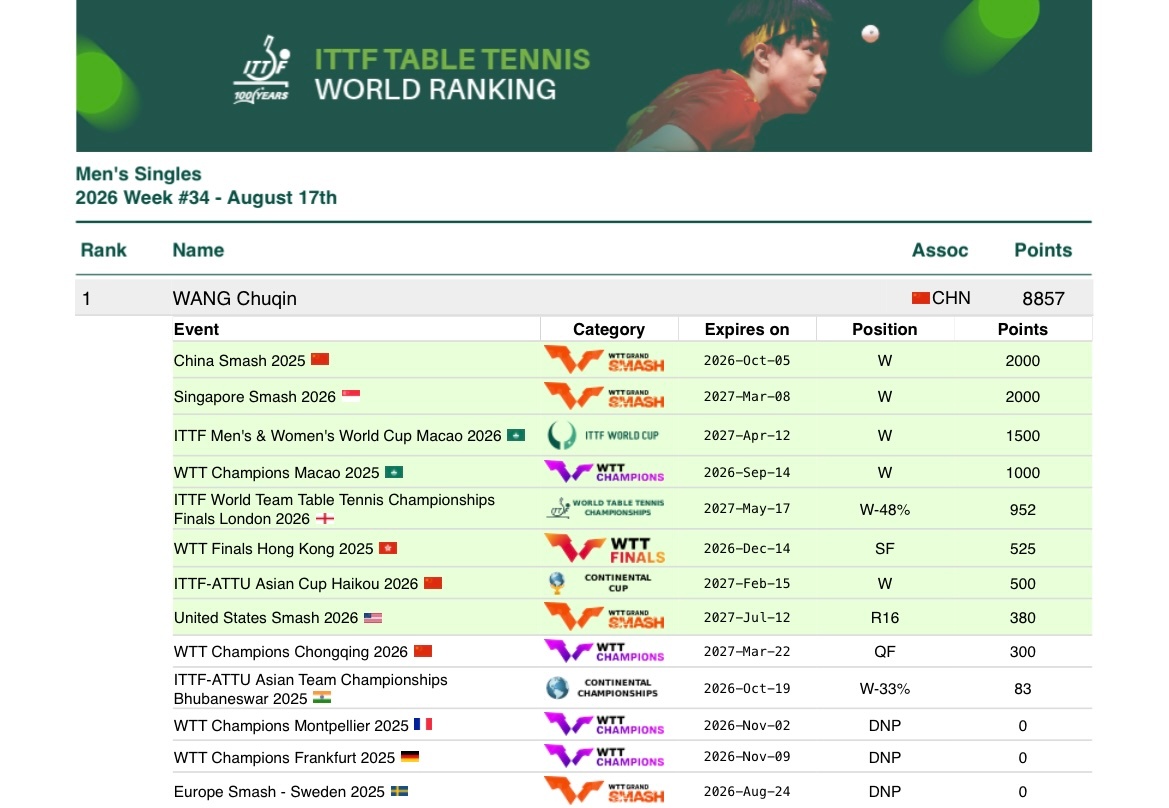Click WTT Champions logo in Montpellier 2025 row
This screenshot has height=808, width=1169.
click(604, 725)
